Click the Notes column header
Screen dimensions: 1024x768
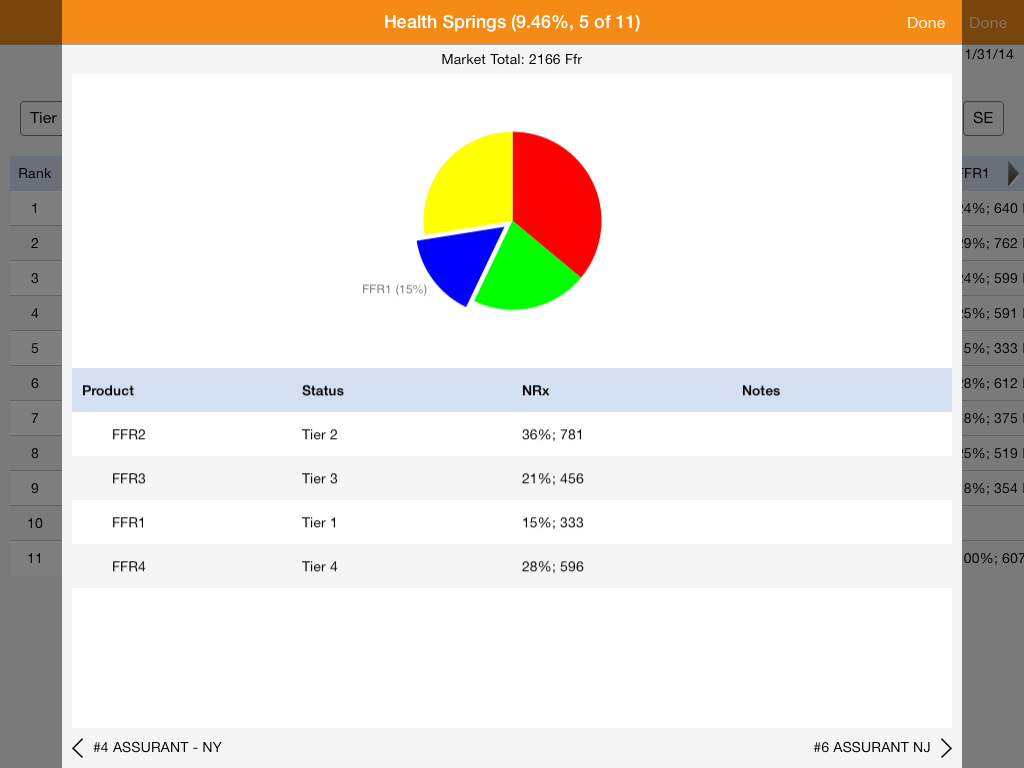(760, 391)
